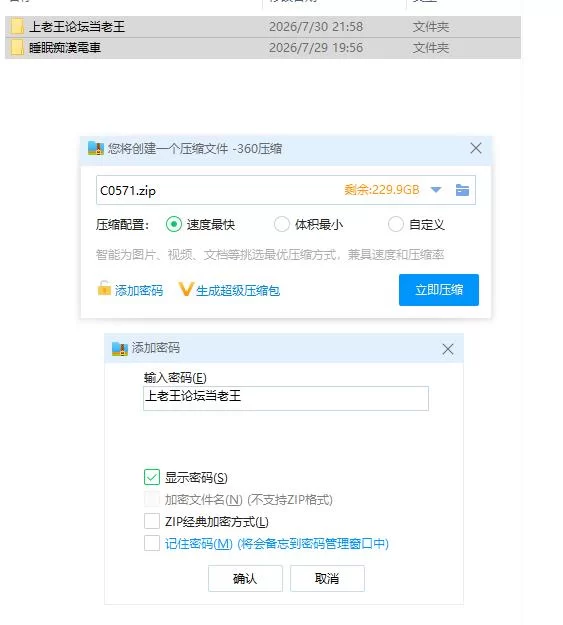Cancel password dialog with 取消 button
This screenshot has height=625, width=563.
(x=327, y=578)
